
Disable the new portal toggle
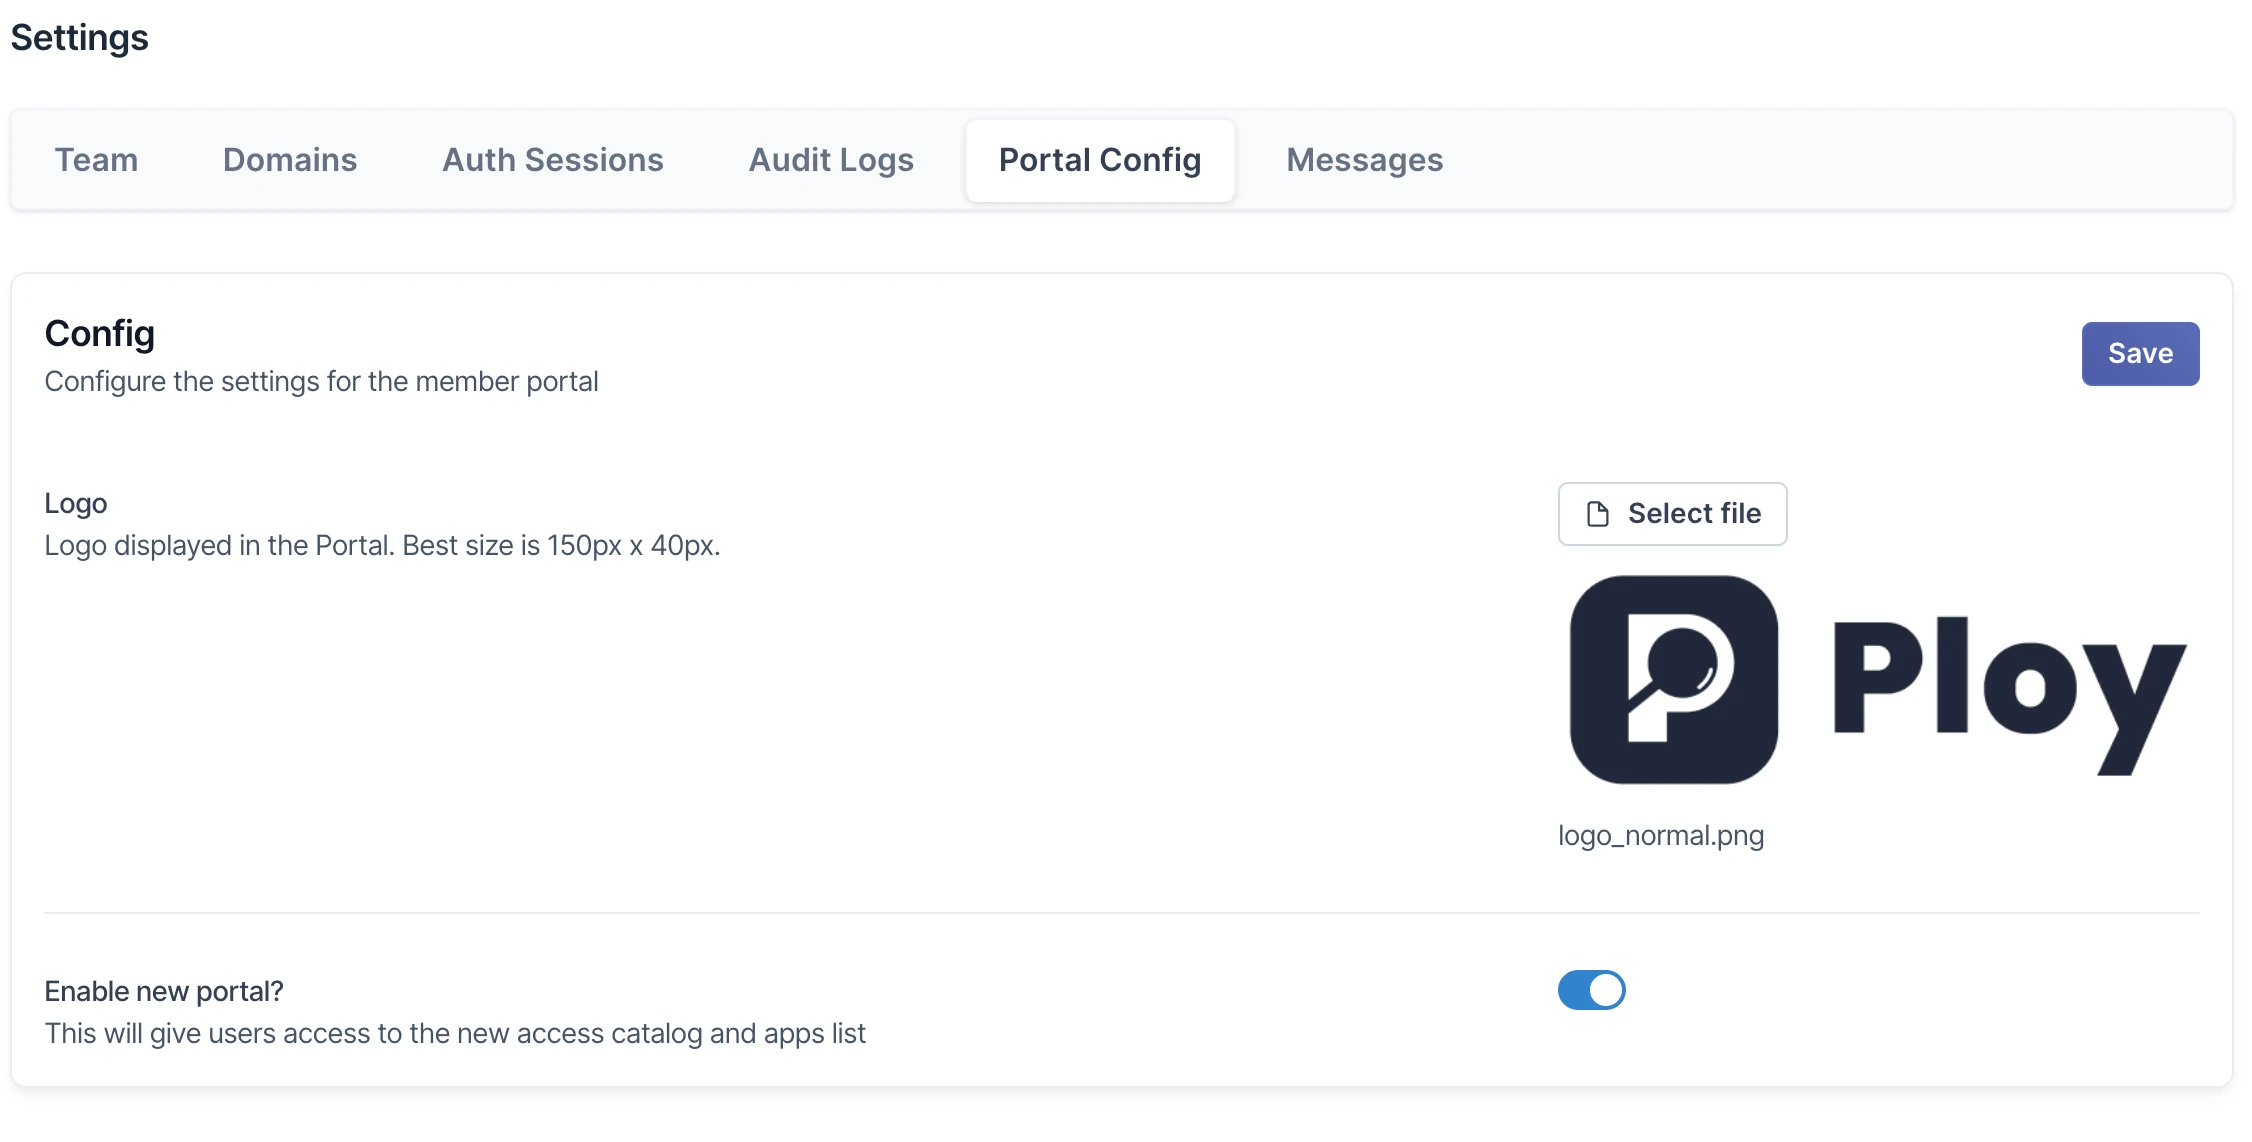1591,990
